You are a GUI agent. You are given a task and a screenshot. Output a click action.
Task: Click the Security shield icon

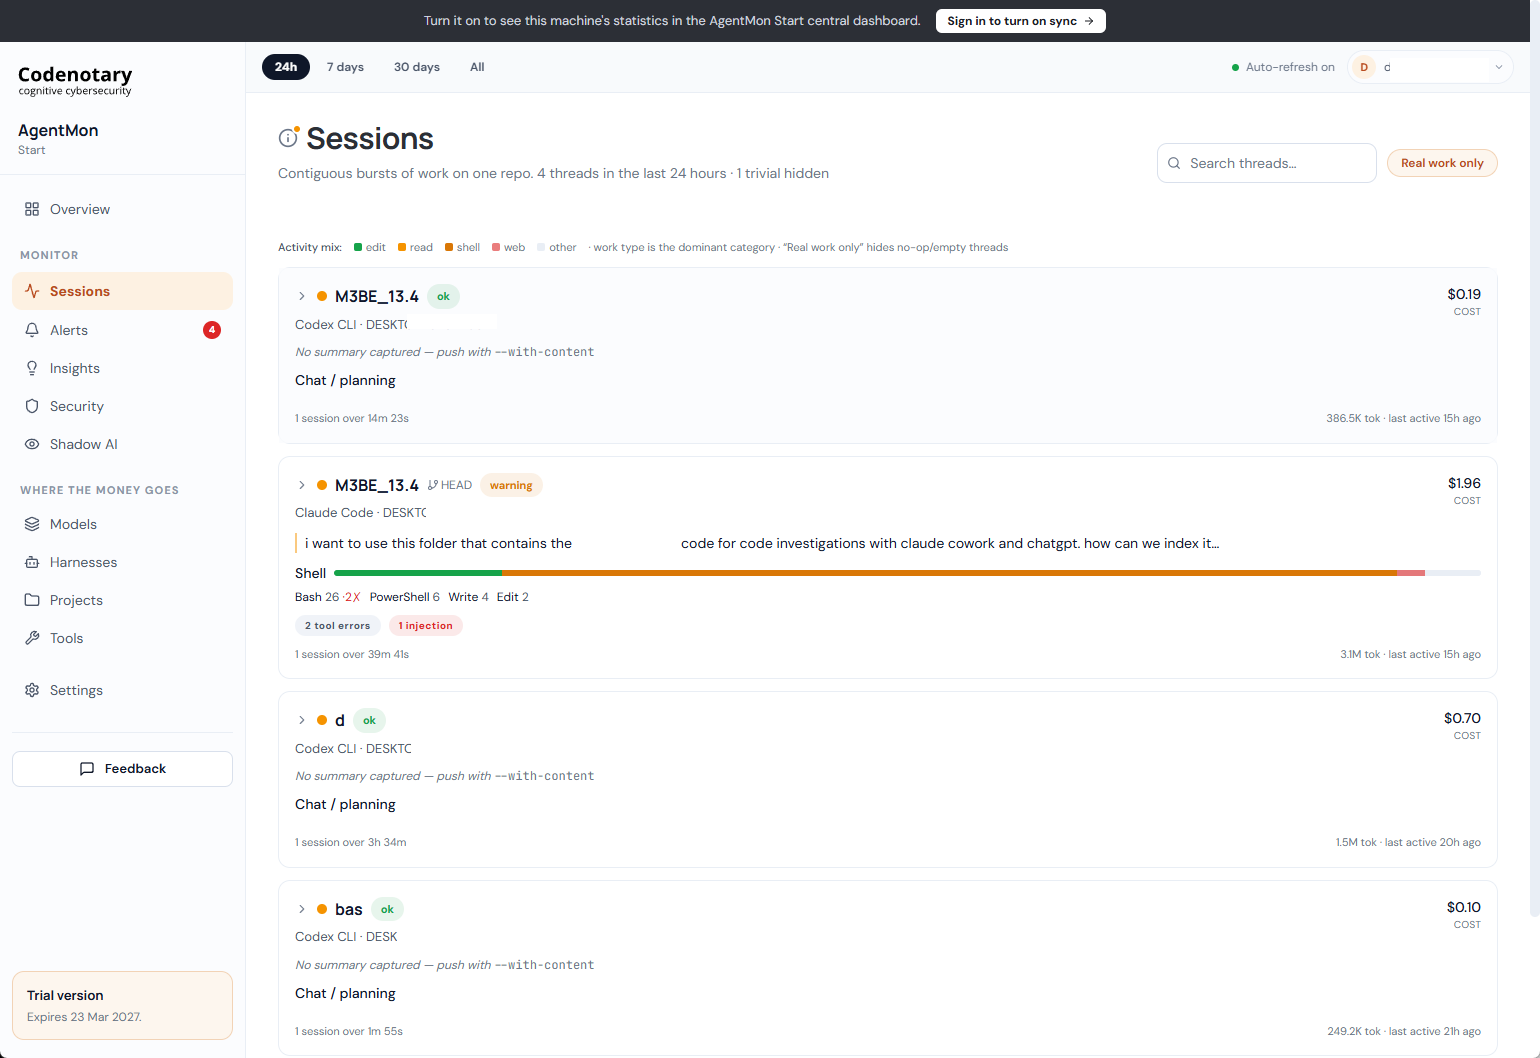pyautogui.click(x=32, y=406)
